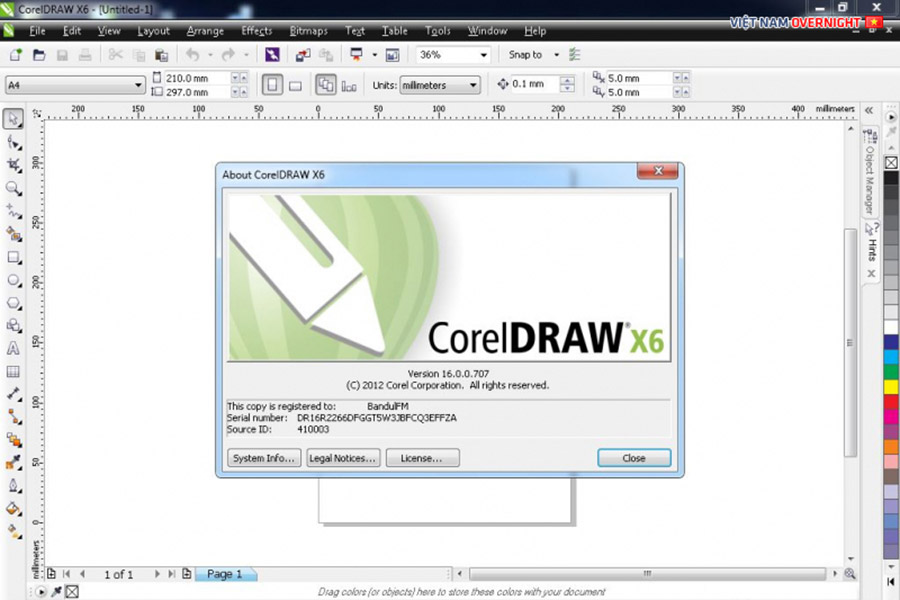Viewport: 900px width, 600px height.
Task: Open the File menu
Action: (x=37, y=31)
